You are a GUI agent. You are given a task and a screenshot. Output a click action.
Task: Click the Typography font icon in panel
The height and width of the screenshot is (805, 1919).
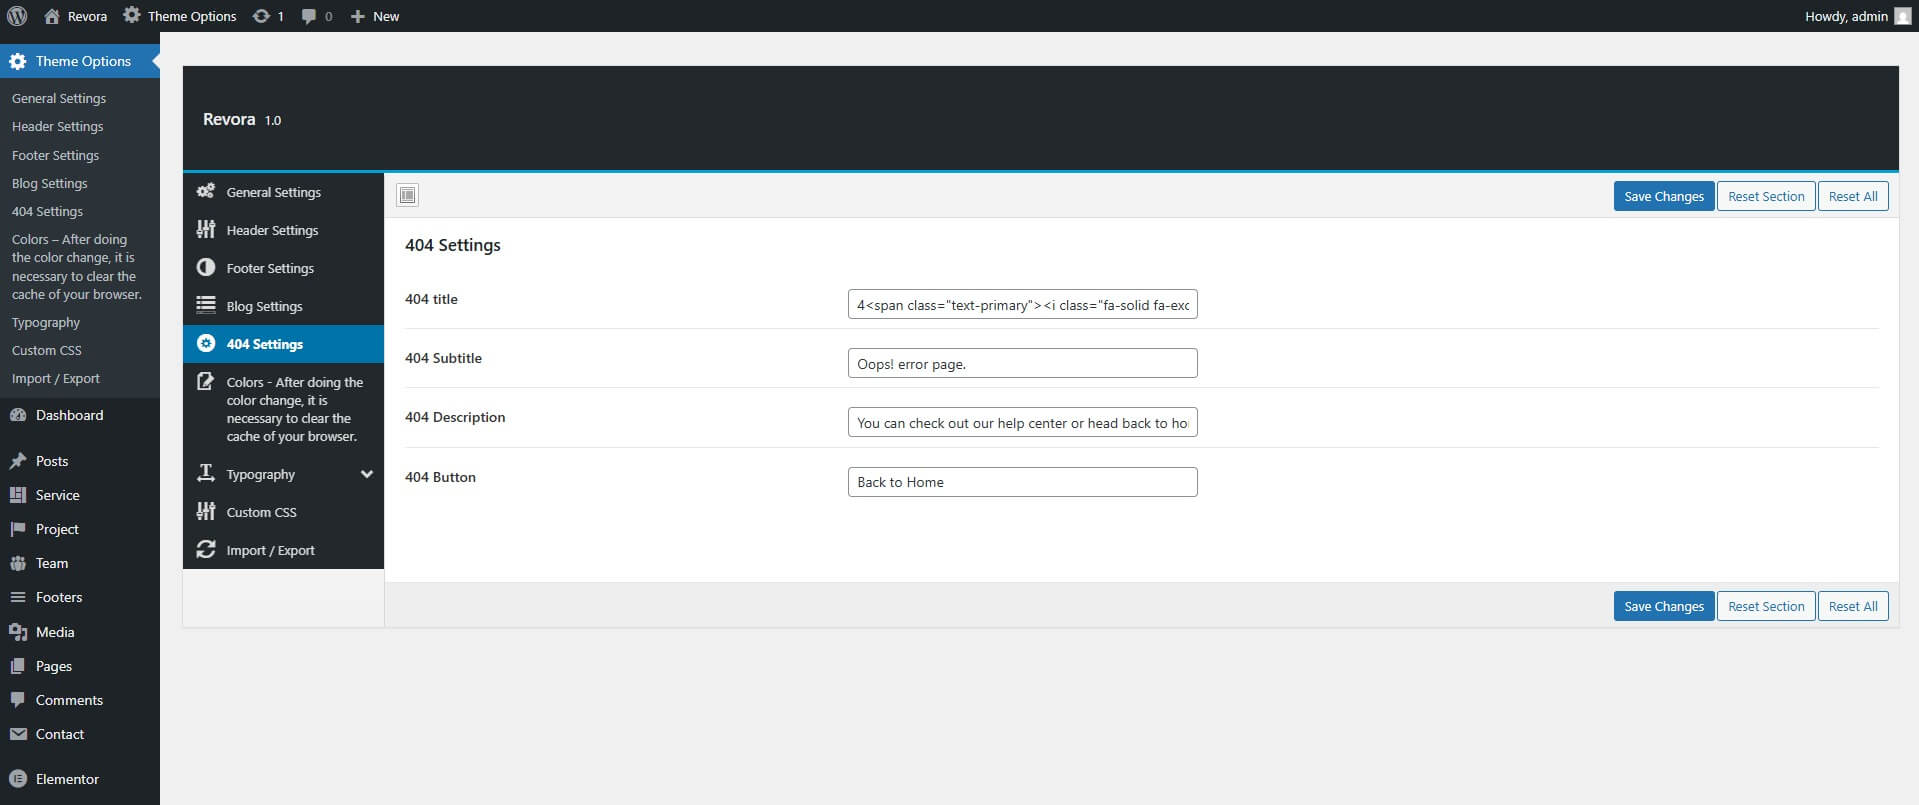[x=206, y=473]
